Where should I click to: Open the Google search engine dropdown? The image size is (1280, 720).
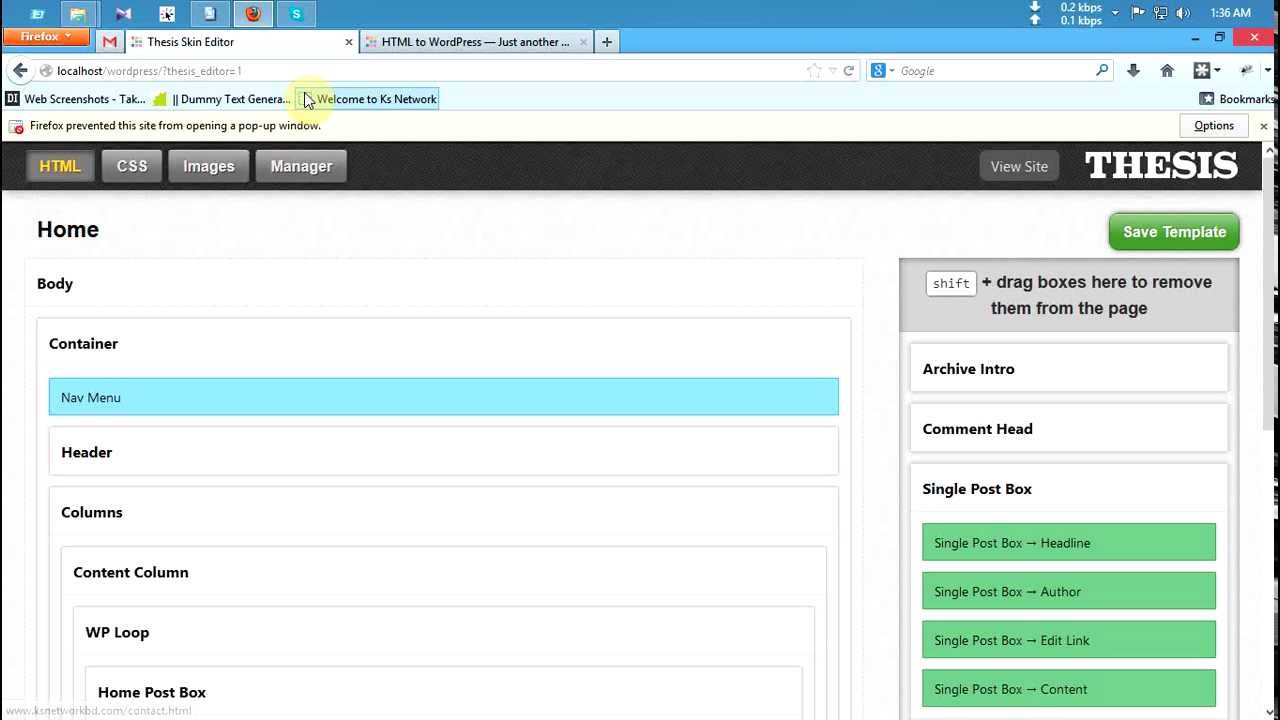pyautogui.click(x=882, y=71)
